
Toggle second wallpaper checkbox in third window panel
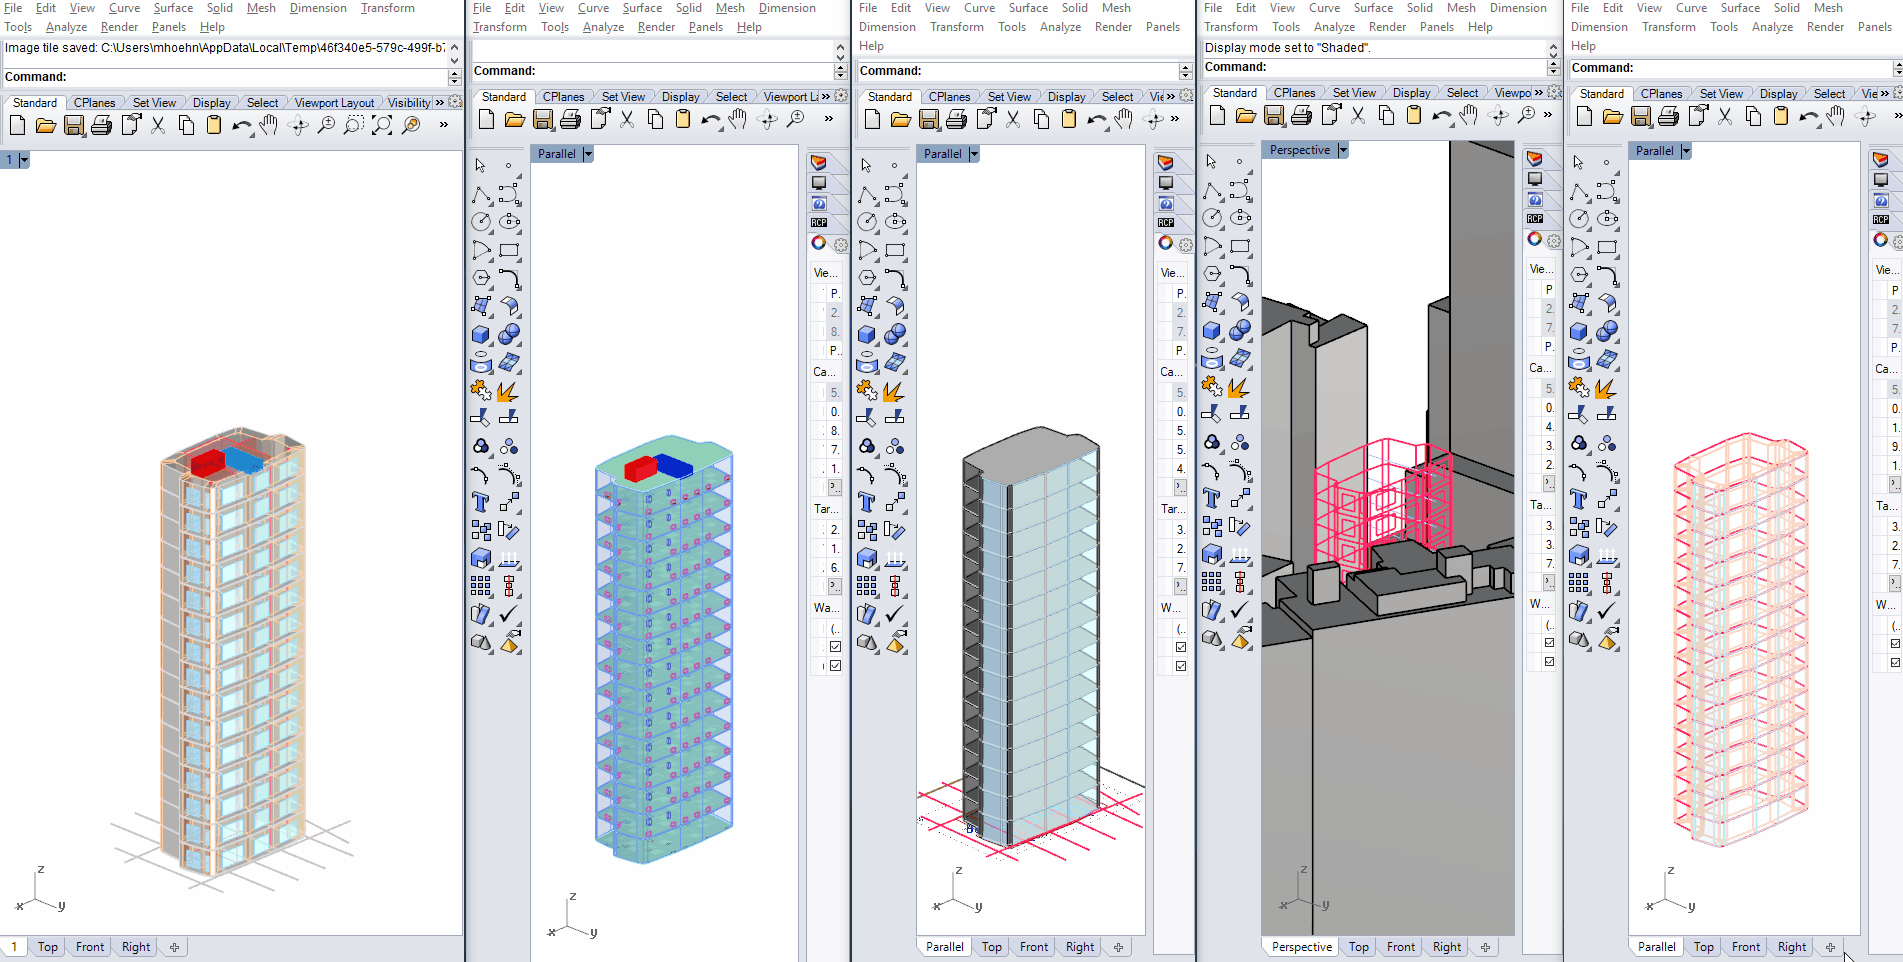click(1181, 665)
